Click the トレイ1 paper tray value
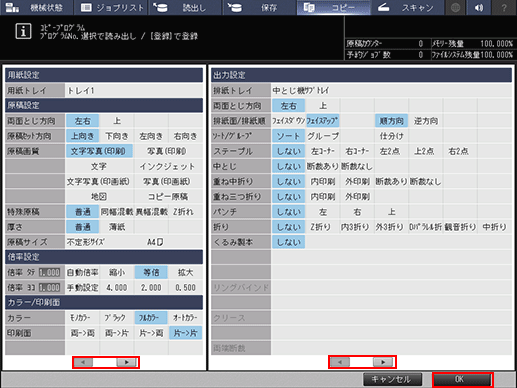This screenshot has width=517, height=388. (134, 90)
